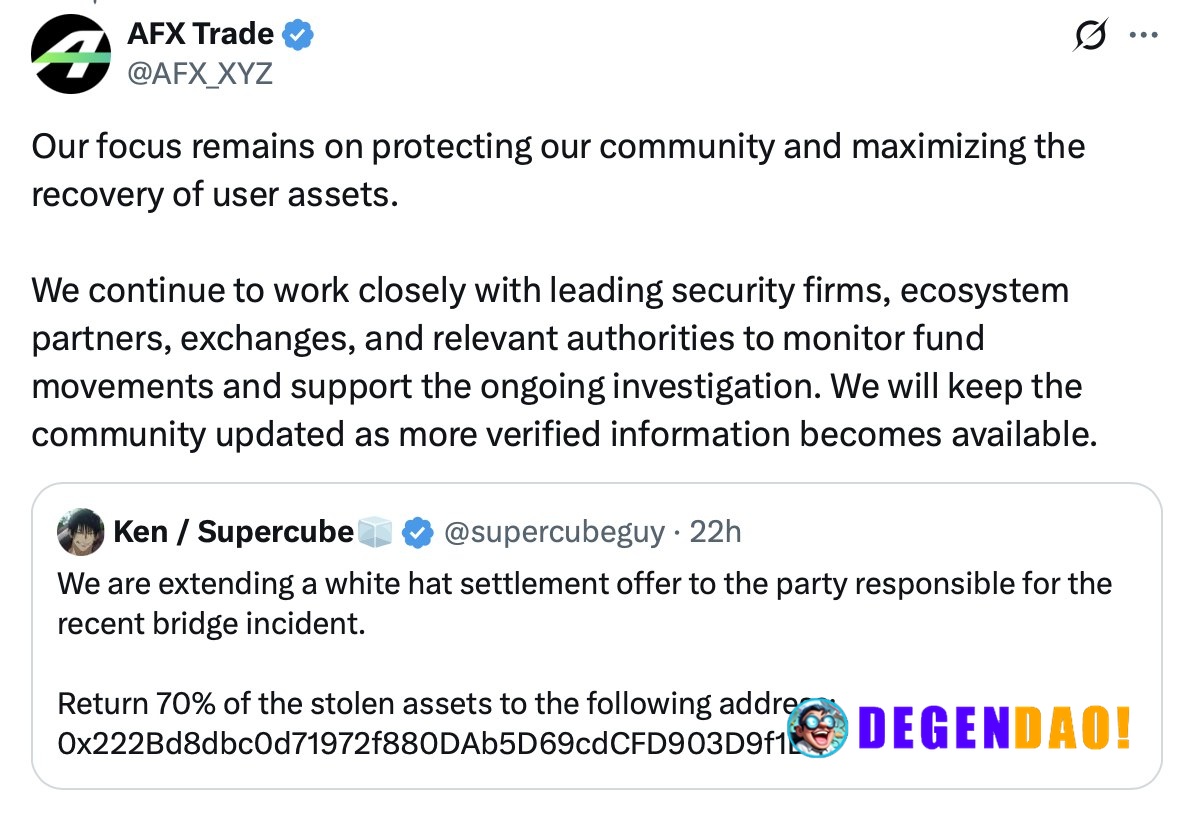
Task: Click the DegenDAO mascot icon
Action: (x=818, y=728)
